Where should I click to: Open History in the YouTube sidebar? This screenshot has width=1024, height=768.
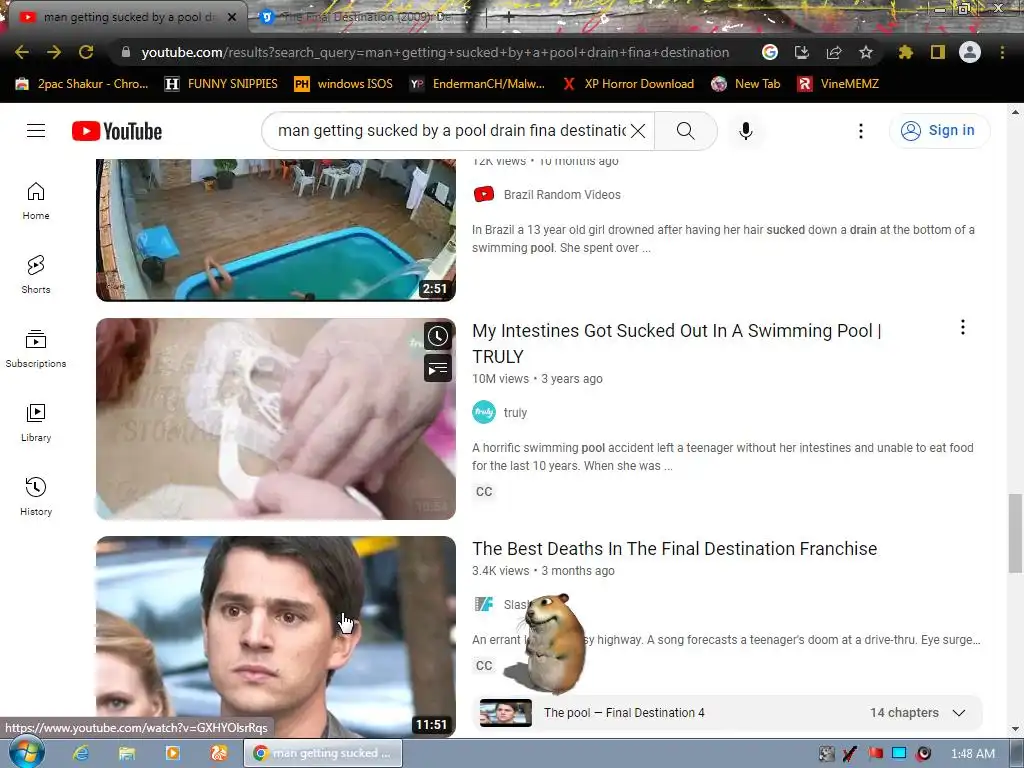tap(36, 496)
